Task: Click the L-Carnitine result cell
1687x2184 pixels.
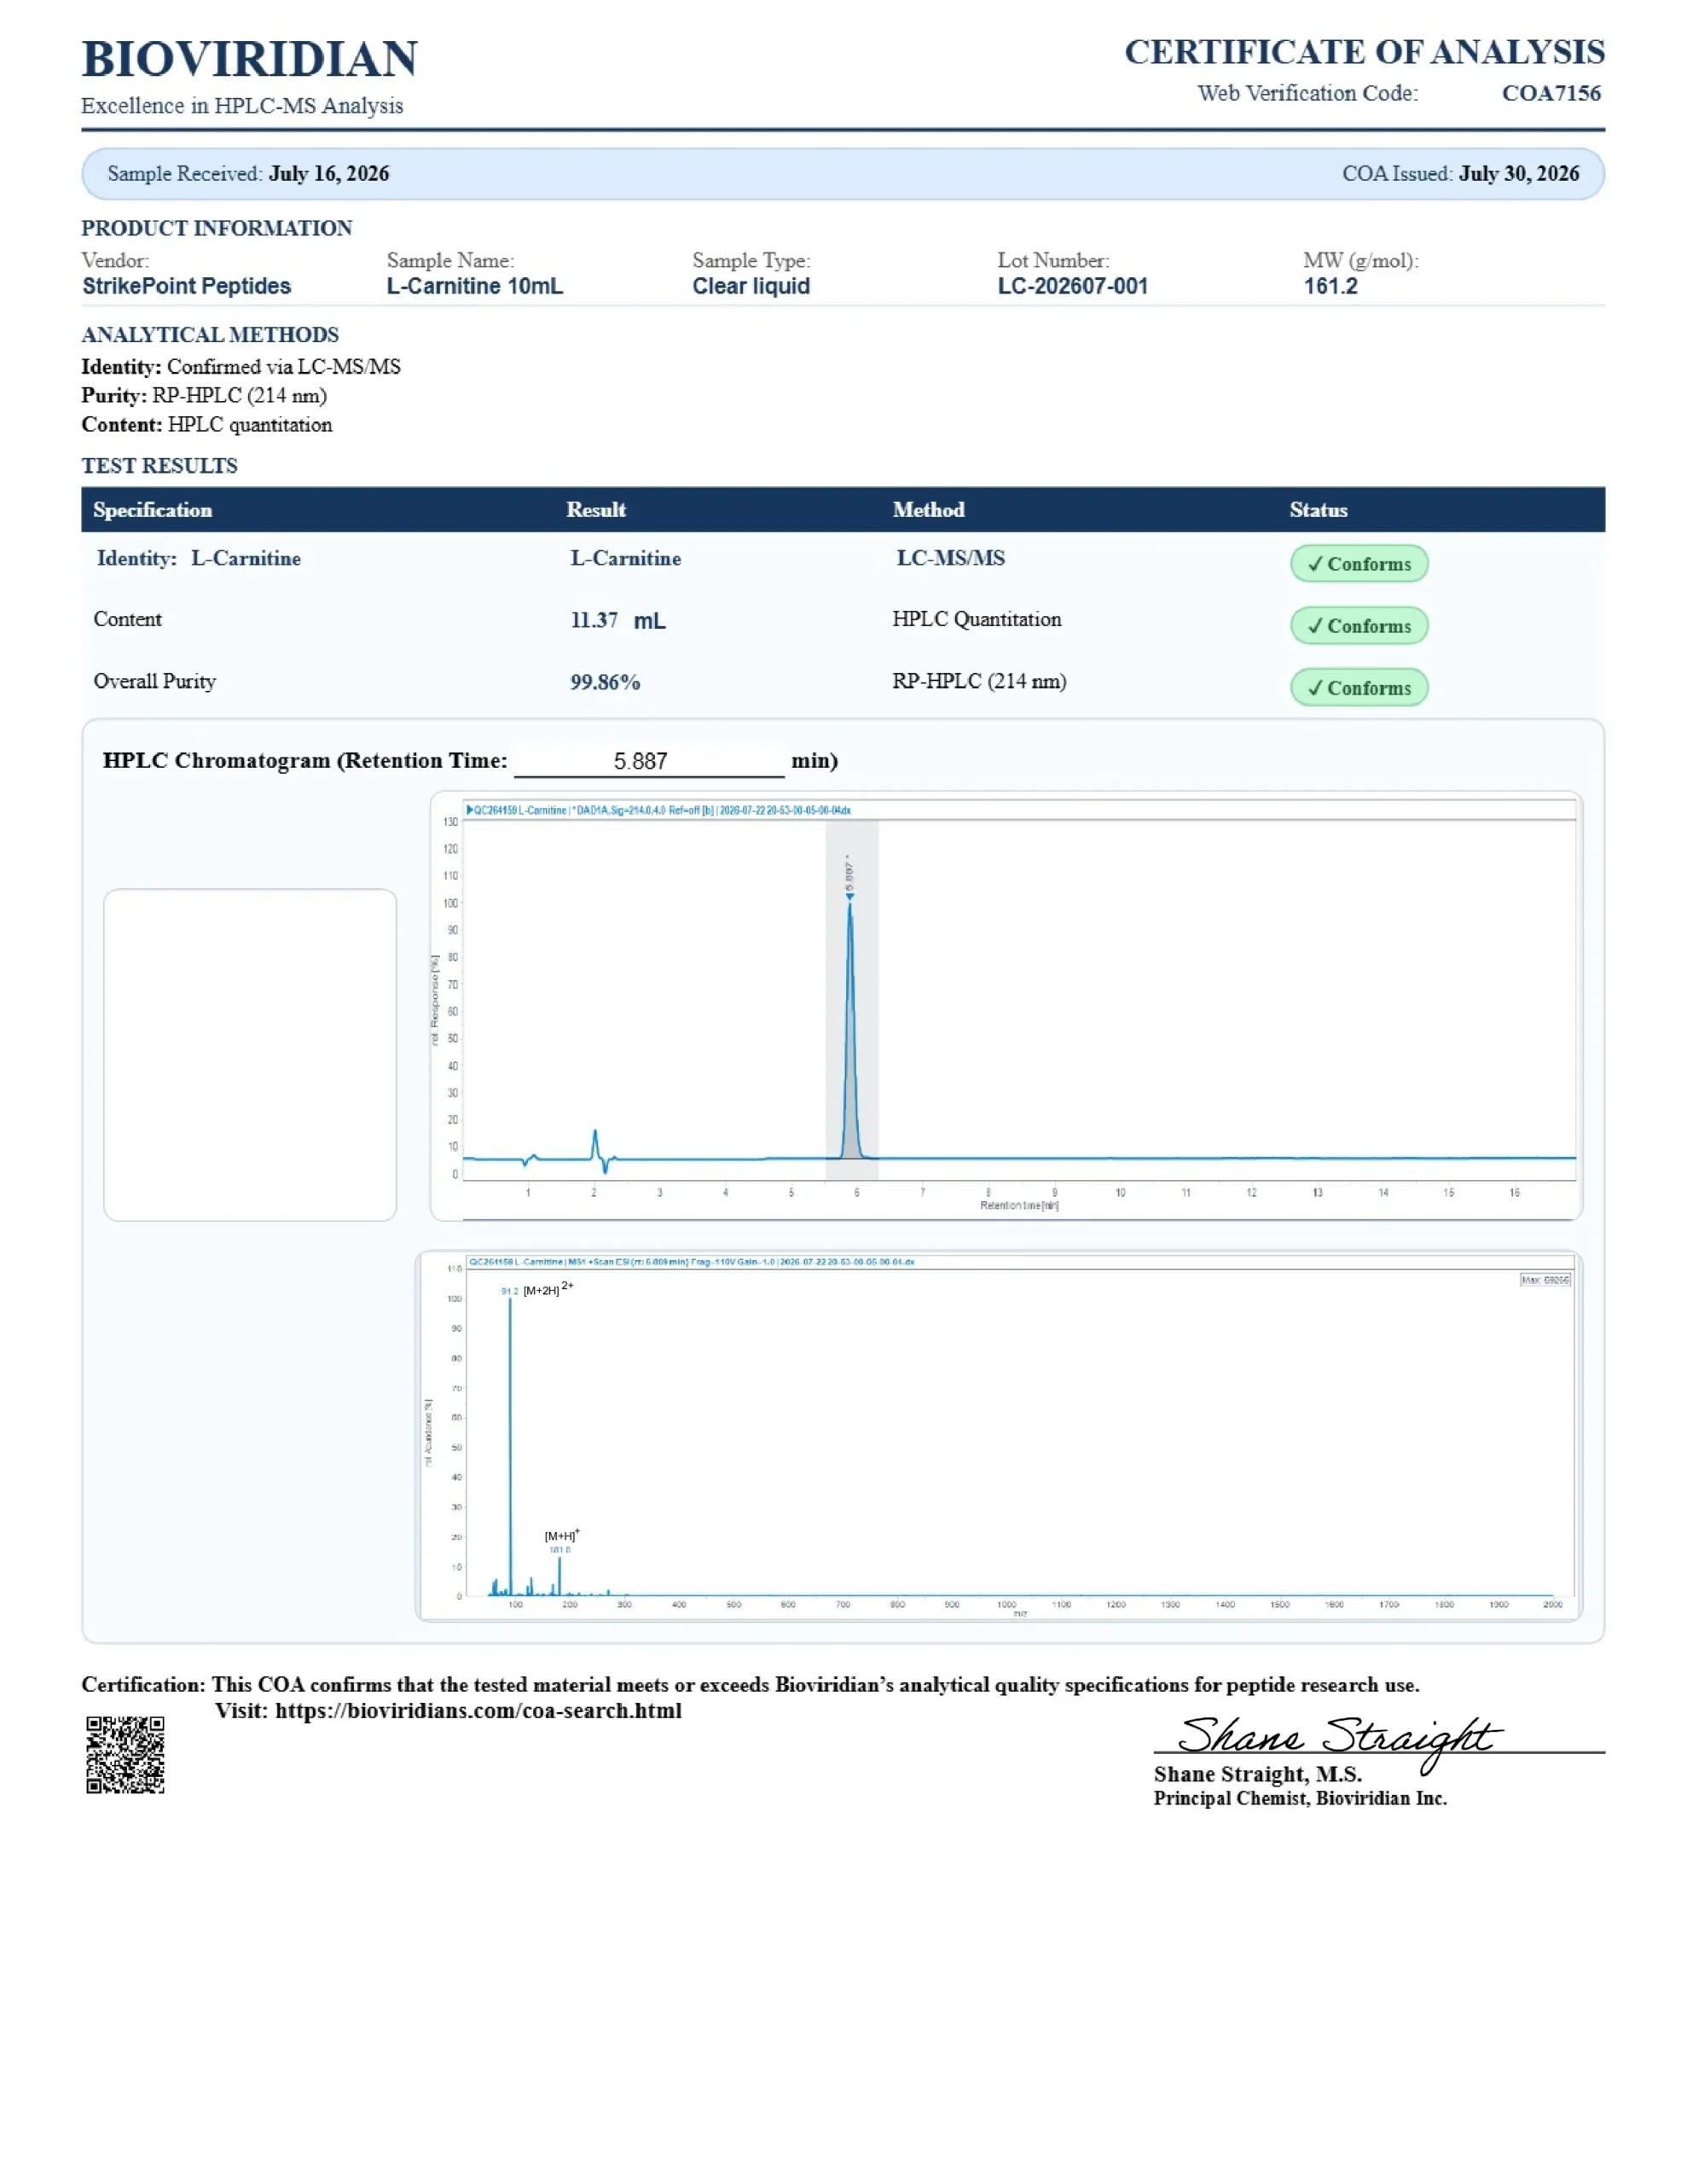Action: [626, 559]
